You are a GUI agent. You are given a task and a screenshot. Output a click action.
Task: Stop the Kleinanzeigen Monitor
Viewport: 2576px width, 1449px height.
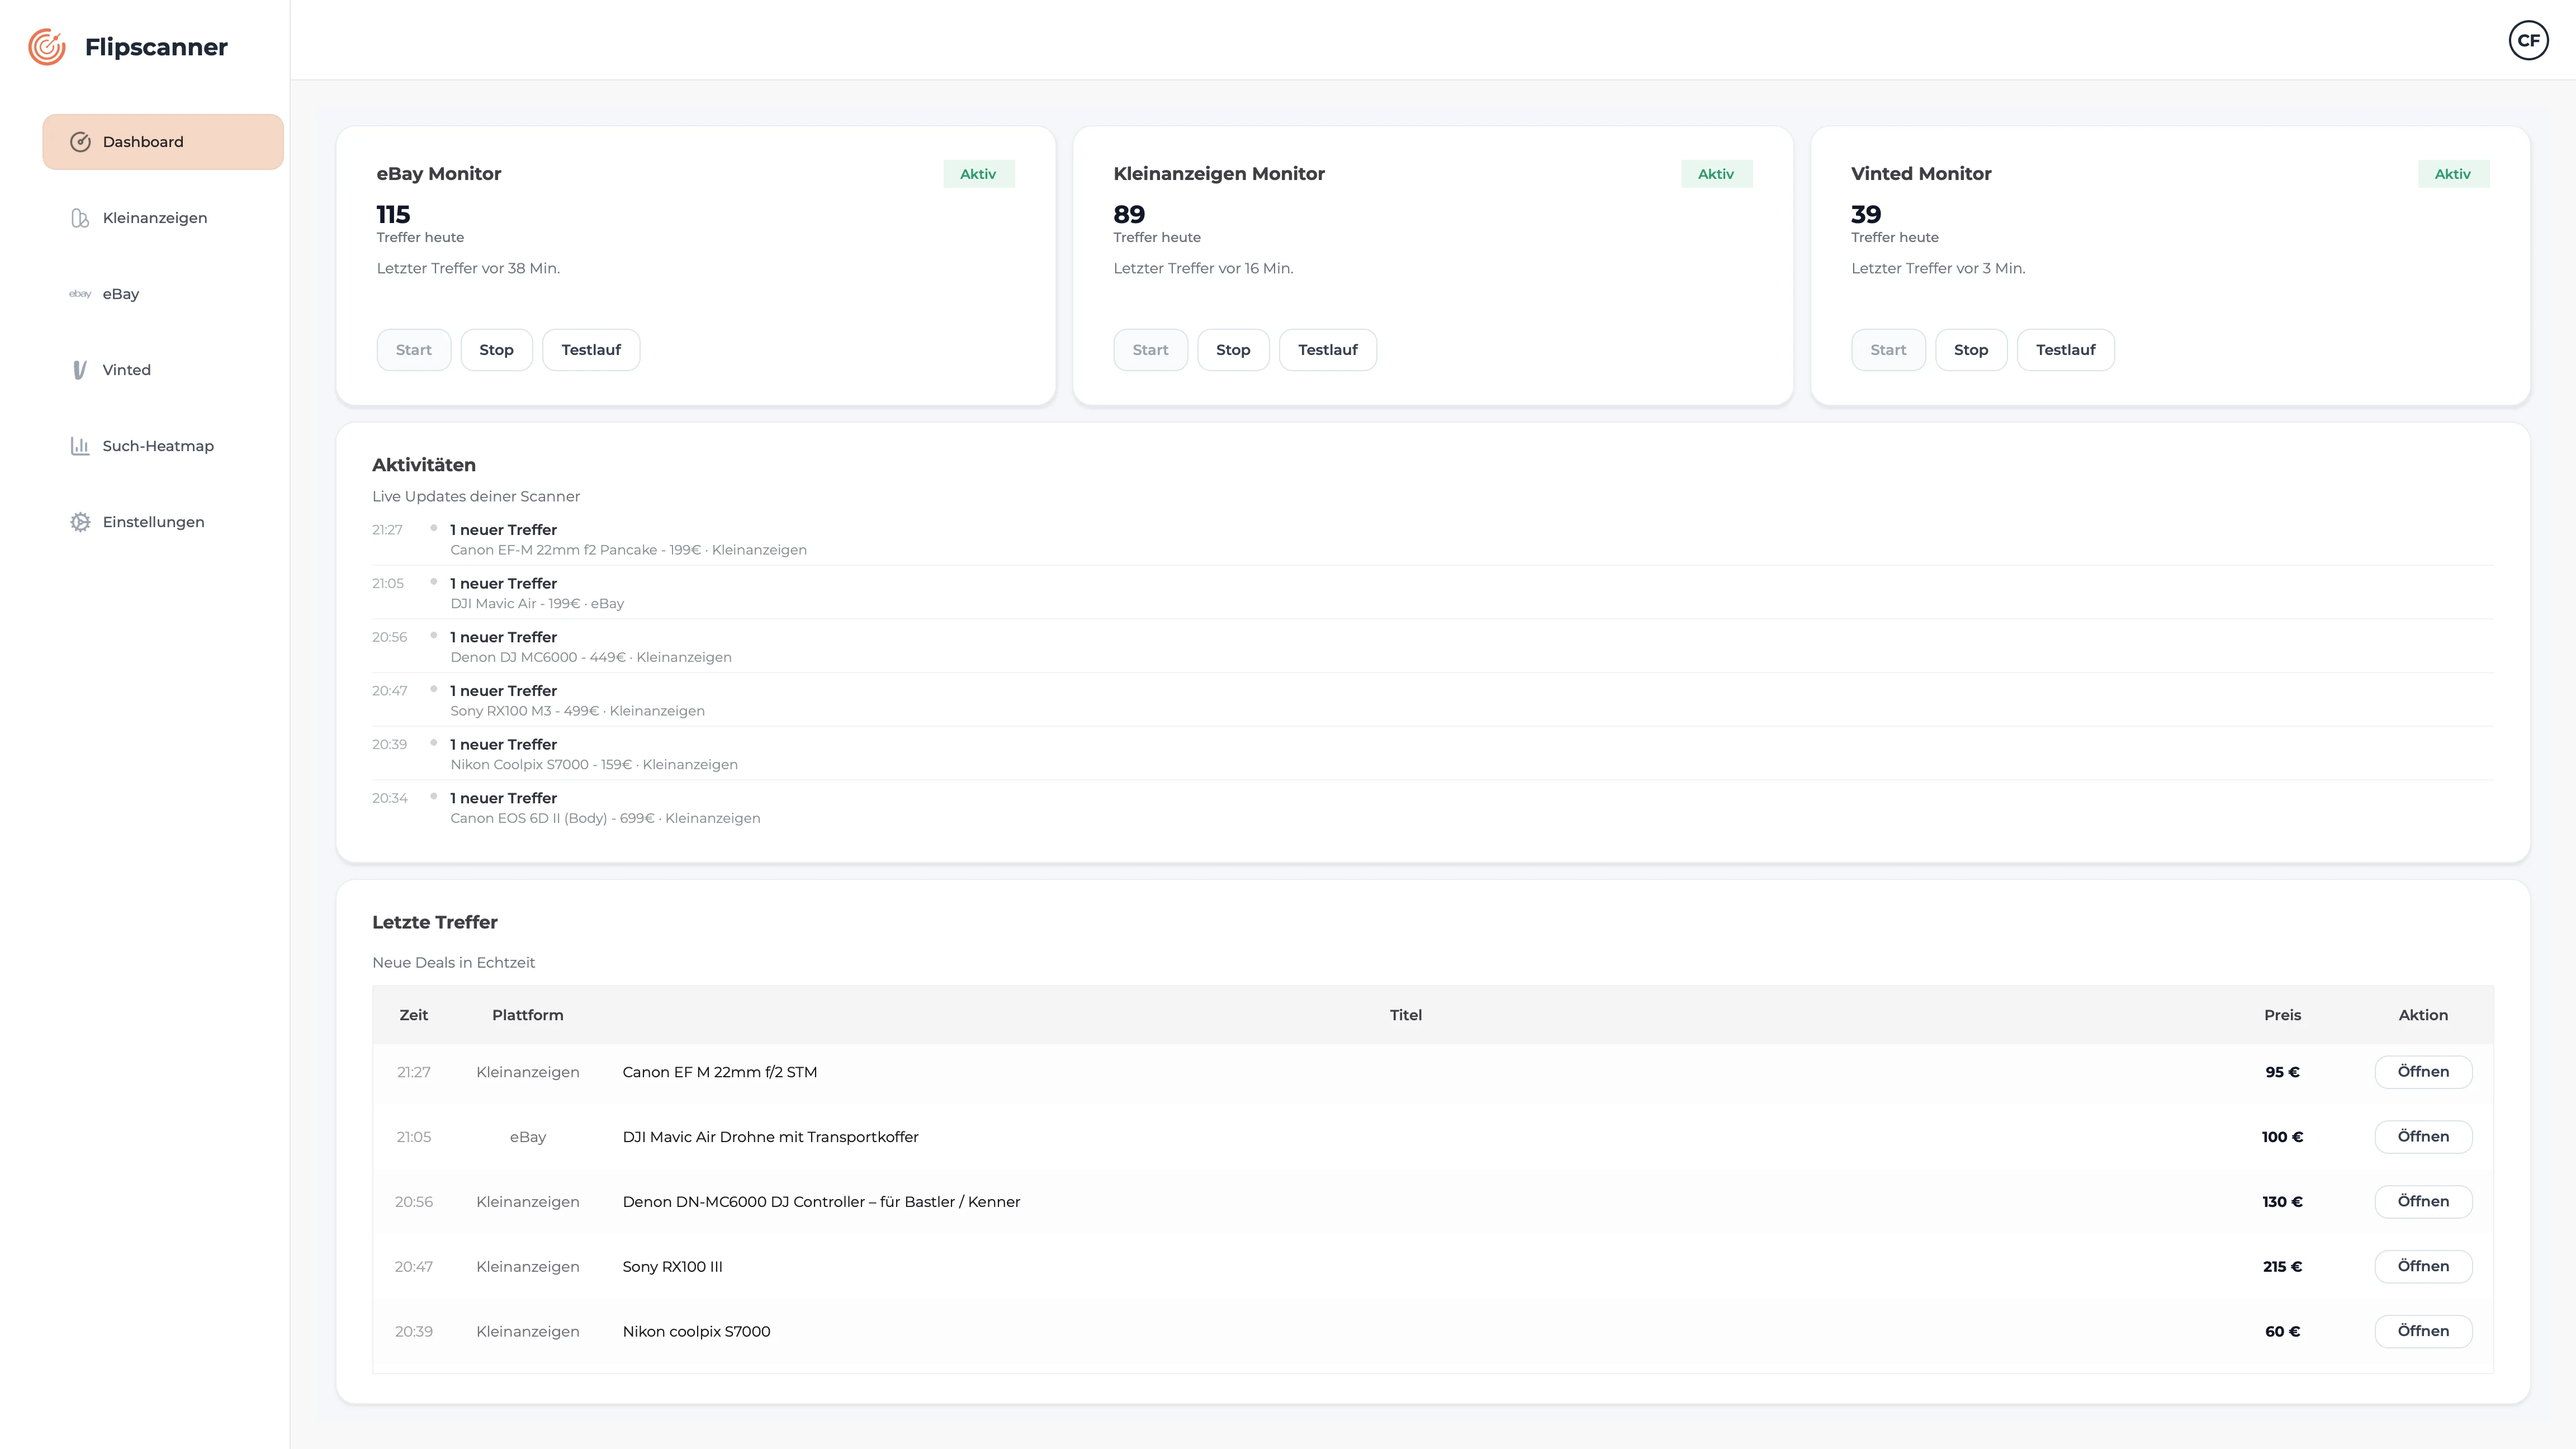tap(1233, 350)
